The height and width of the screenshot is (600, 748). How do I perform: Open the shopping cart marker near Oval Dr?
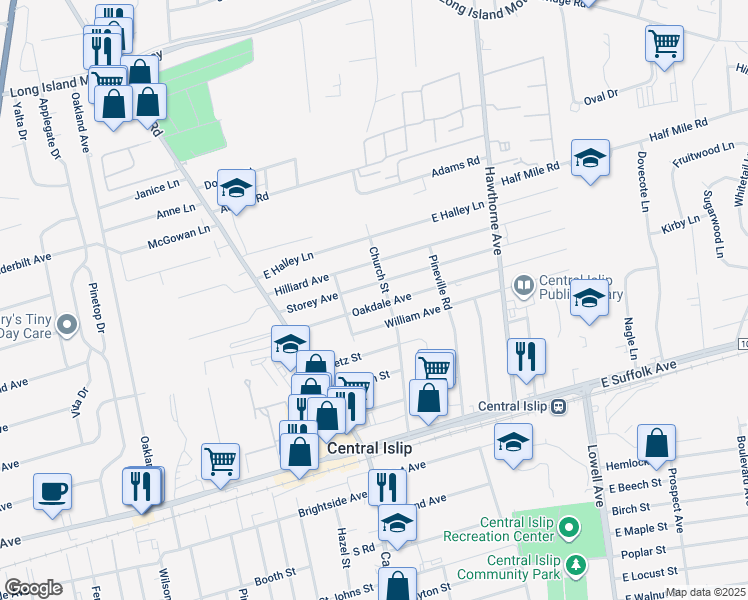coord(664,46)
